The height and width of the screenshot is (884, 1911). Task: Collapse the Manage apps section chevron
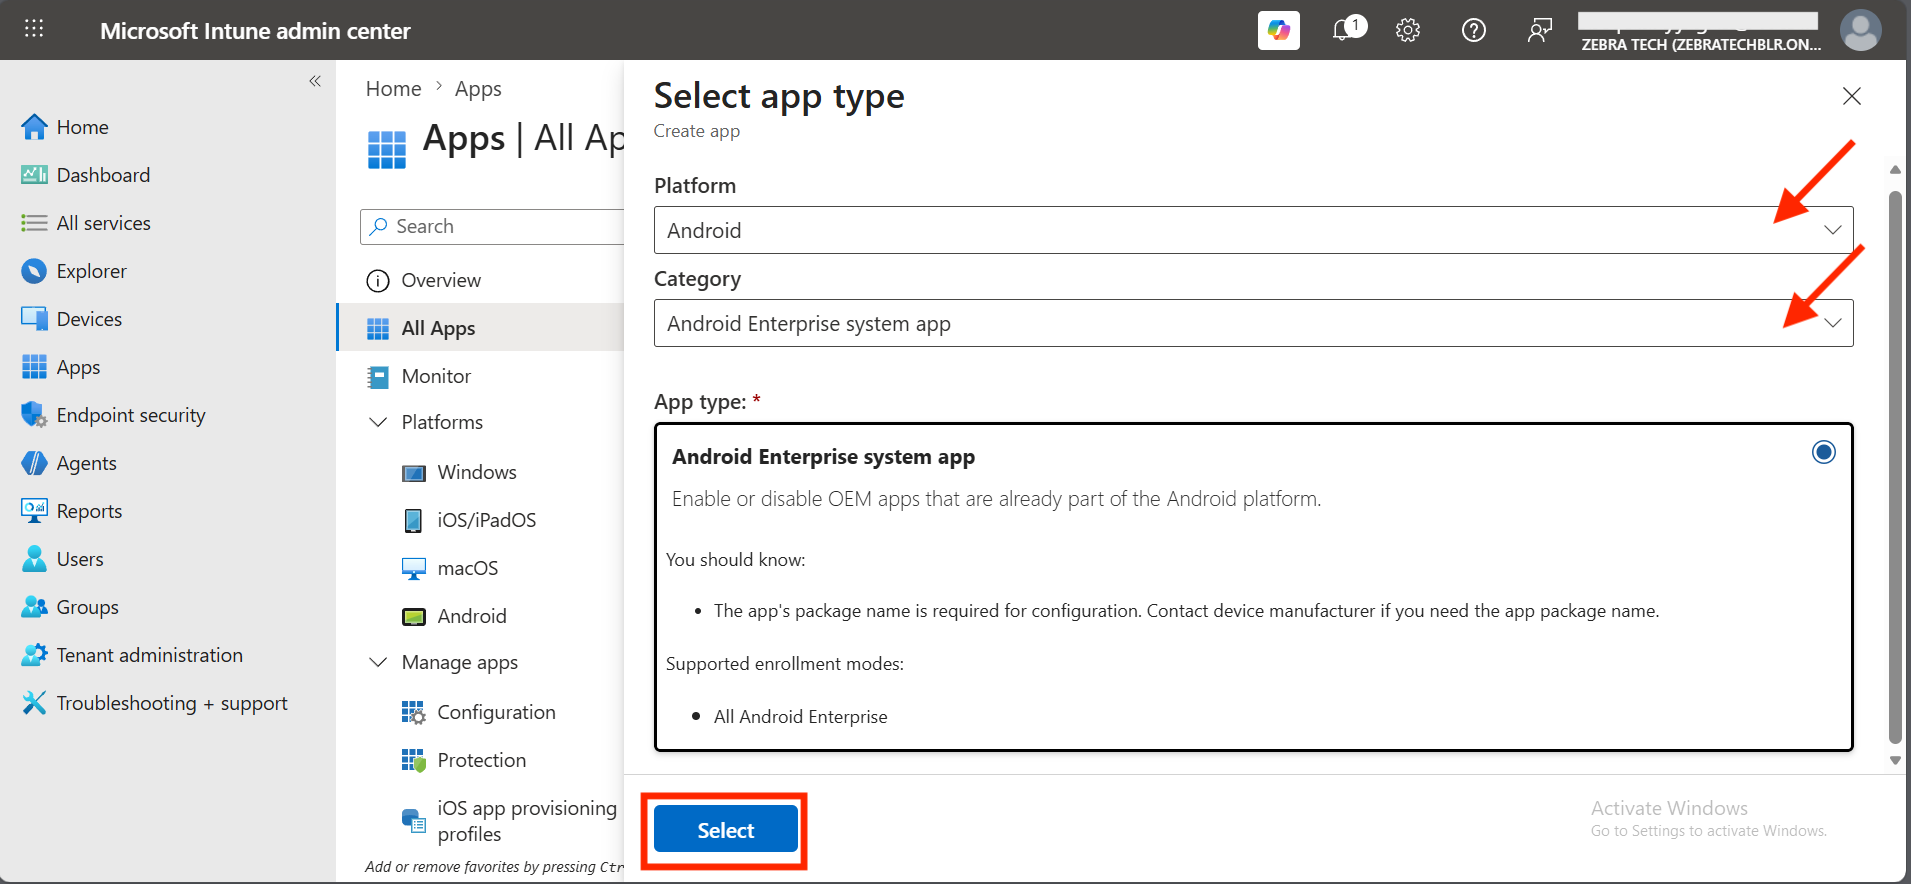[x=378, y=662]
